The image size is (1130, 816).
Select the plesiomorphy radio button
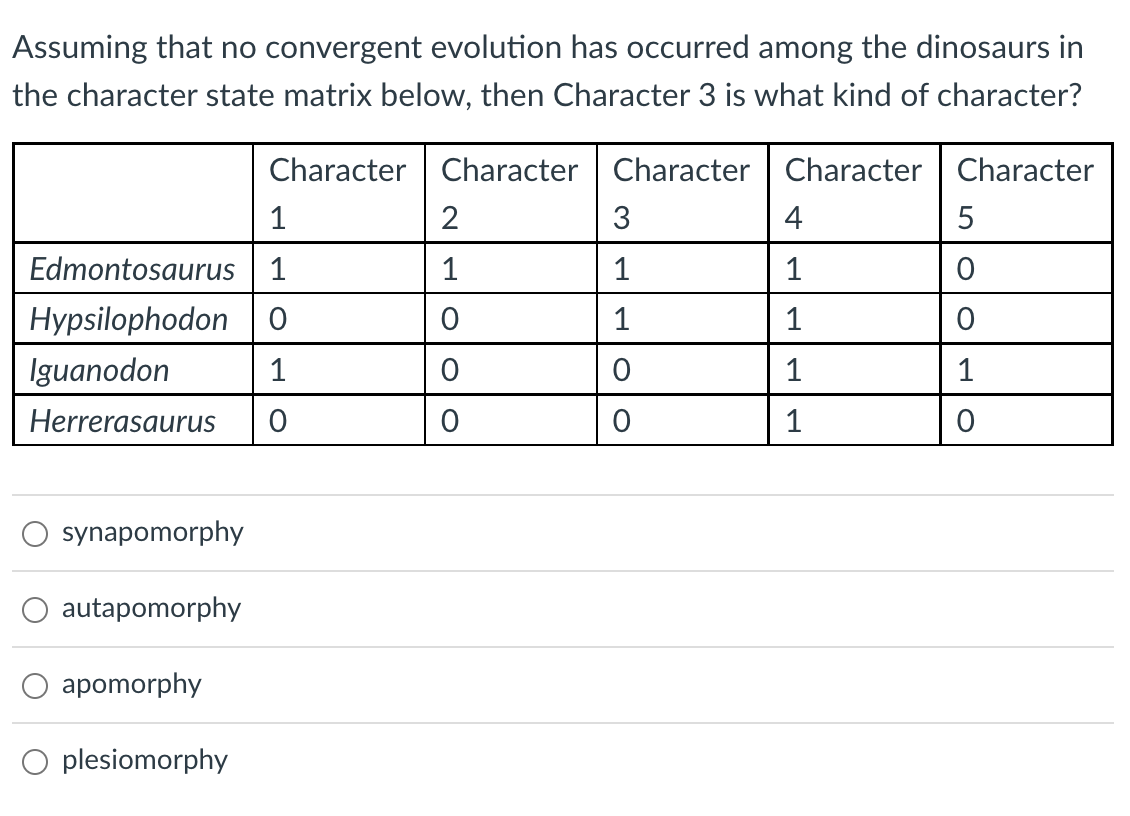coord(34,761)
